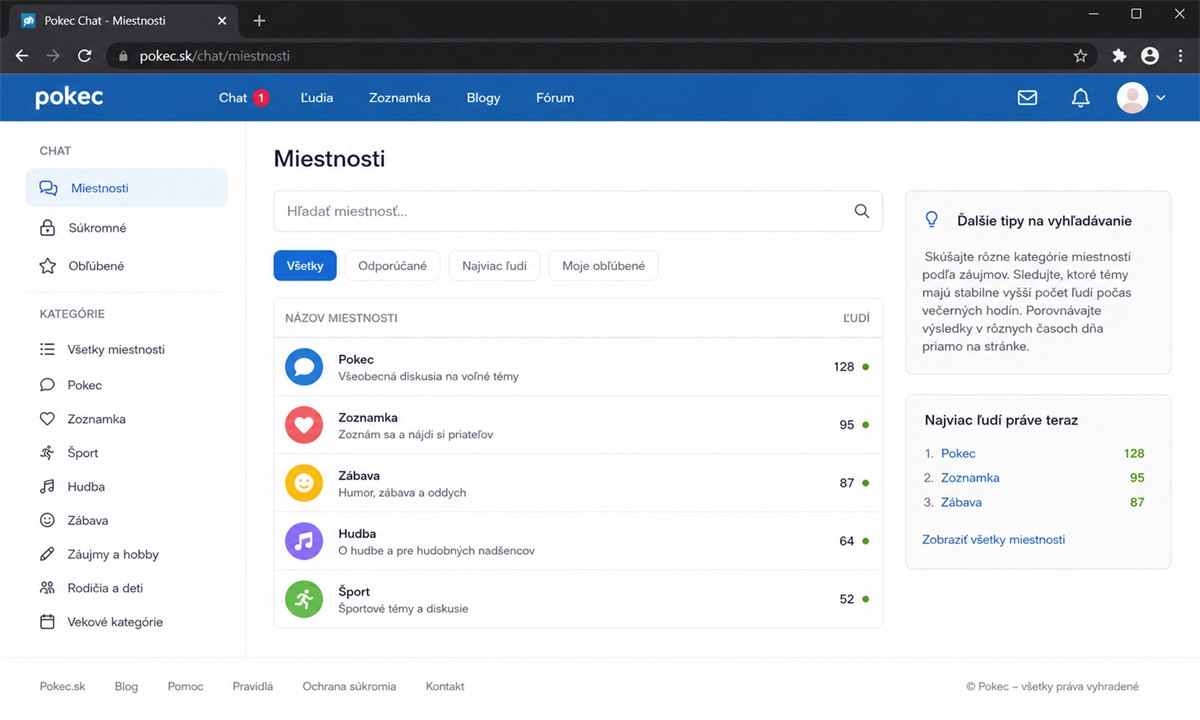The image size is (1200, 720).
Task: Open Pokec link in top rooms list
Action: (x=958, y=454)
